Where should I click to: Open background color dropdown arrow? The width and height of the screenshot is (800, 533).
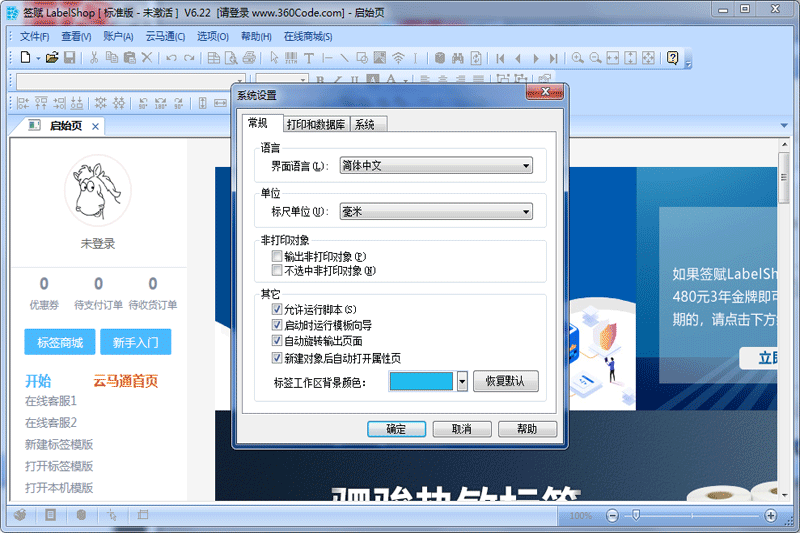coord(462,381)
